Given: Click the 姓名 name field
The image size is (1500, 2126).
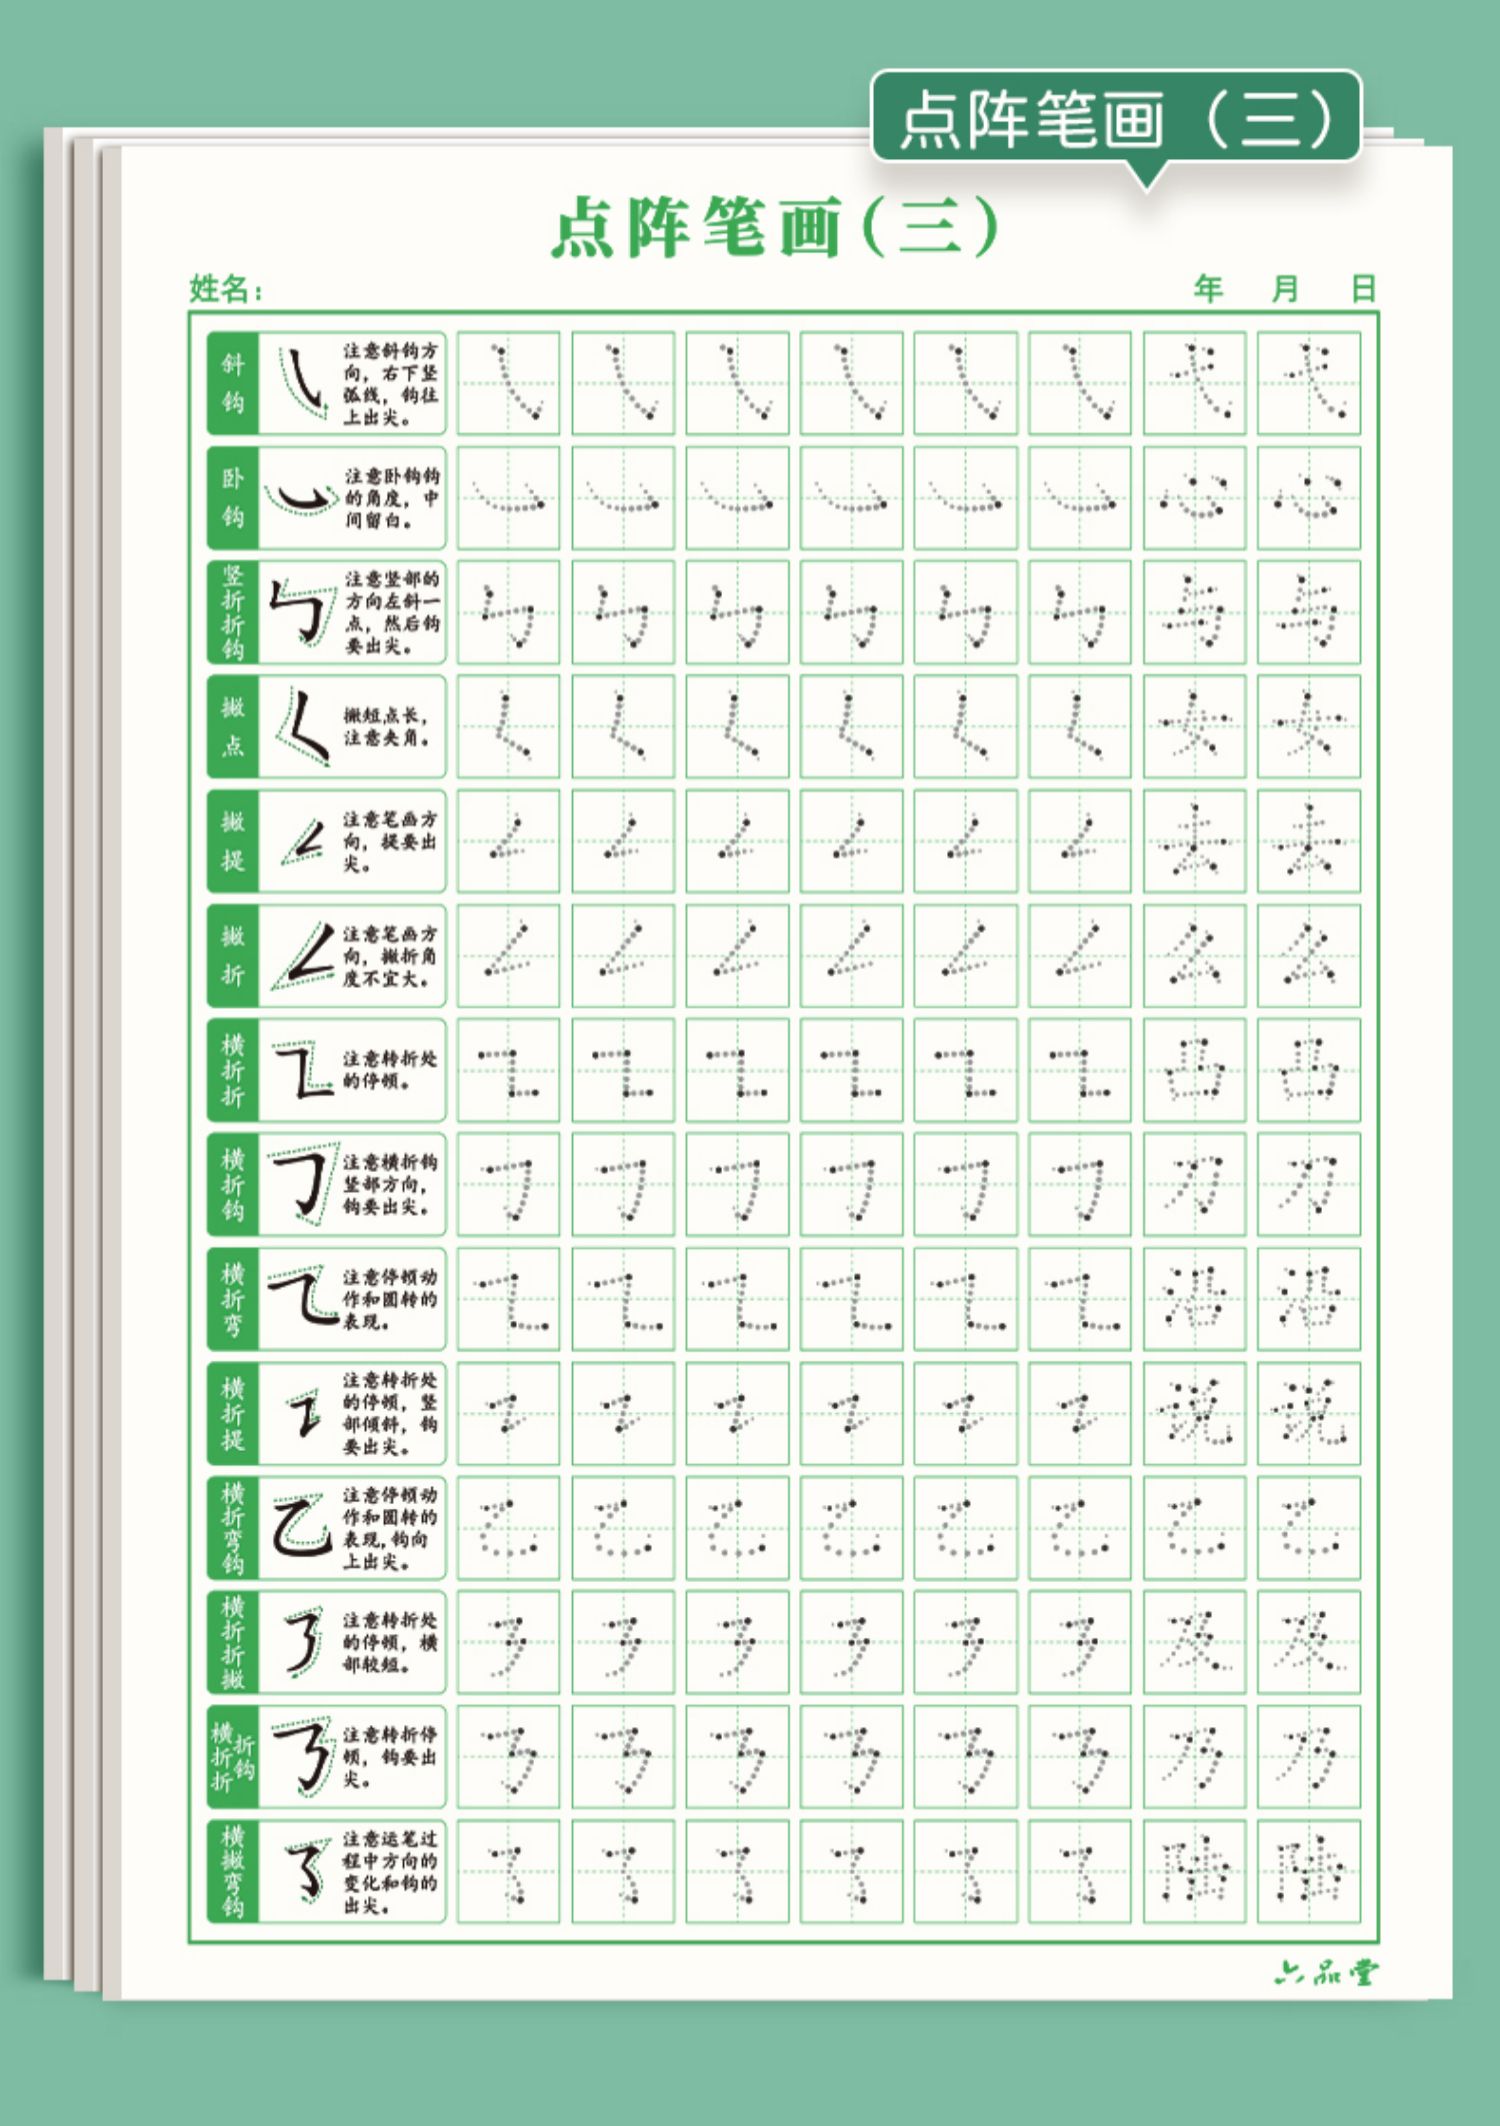Looking at the screenshot, I should (226, 290).
